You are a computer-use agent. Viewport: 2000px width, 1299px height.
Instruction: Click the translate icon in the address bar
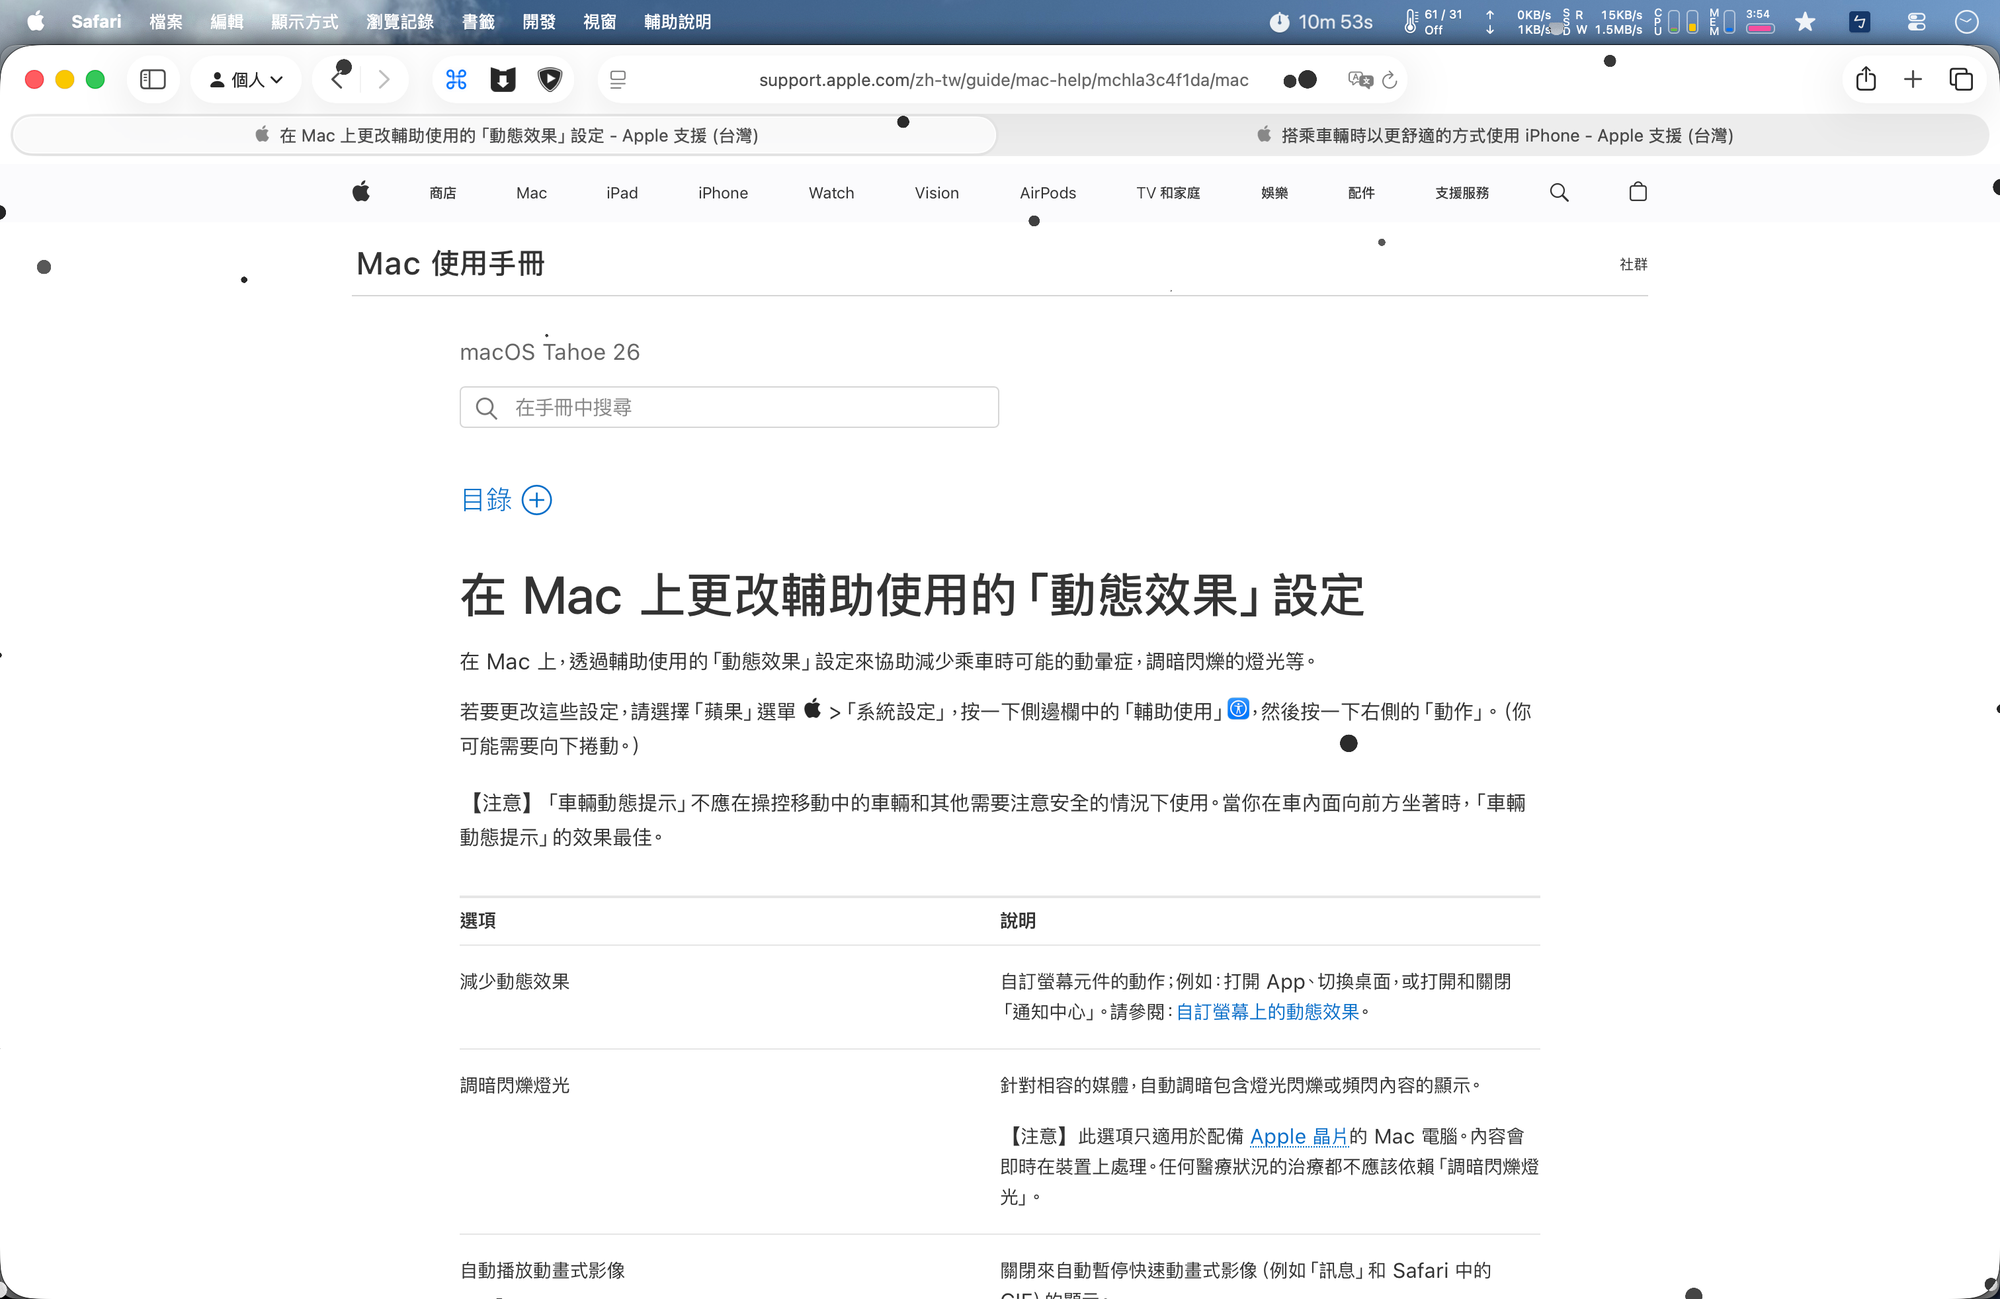[x=1359, y=80]
